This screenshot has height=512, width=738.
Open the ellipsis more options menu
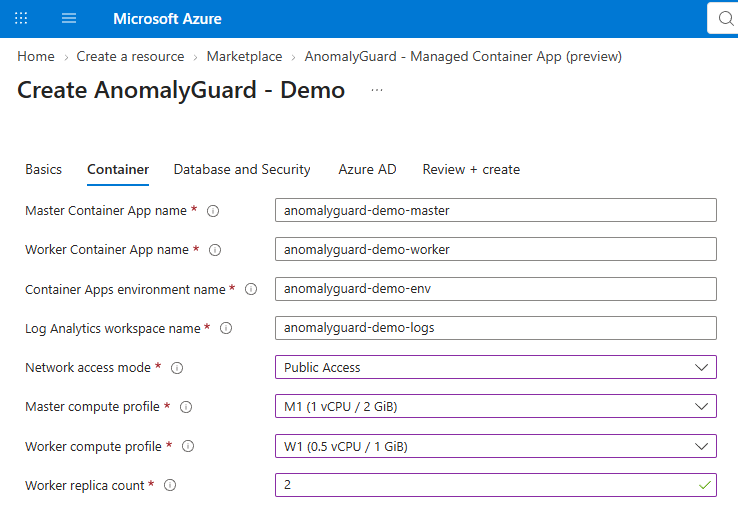pos(377,89)
